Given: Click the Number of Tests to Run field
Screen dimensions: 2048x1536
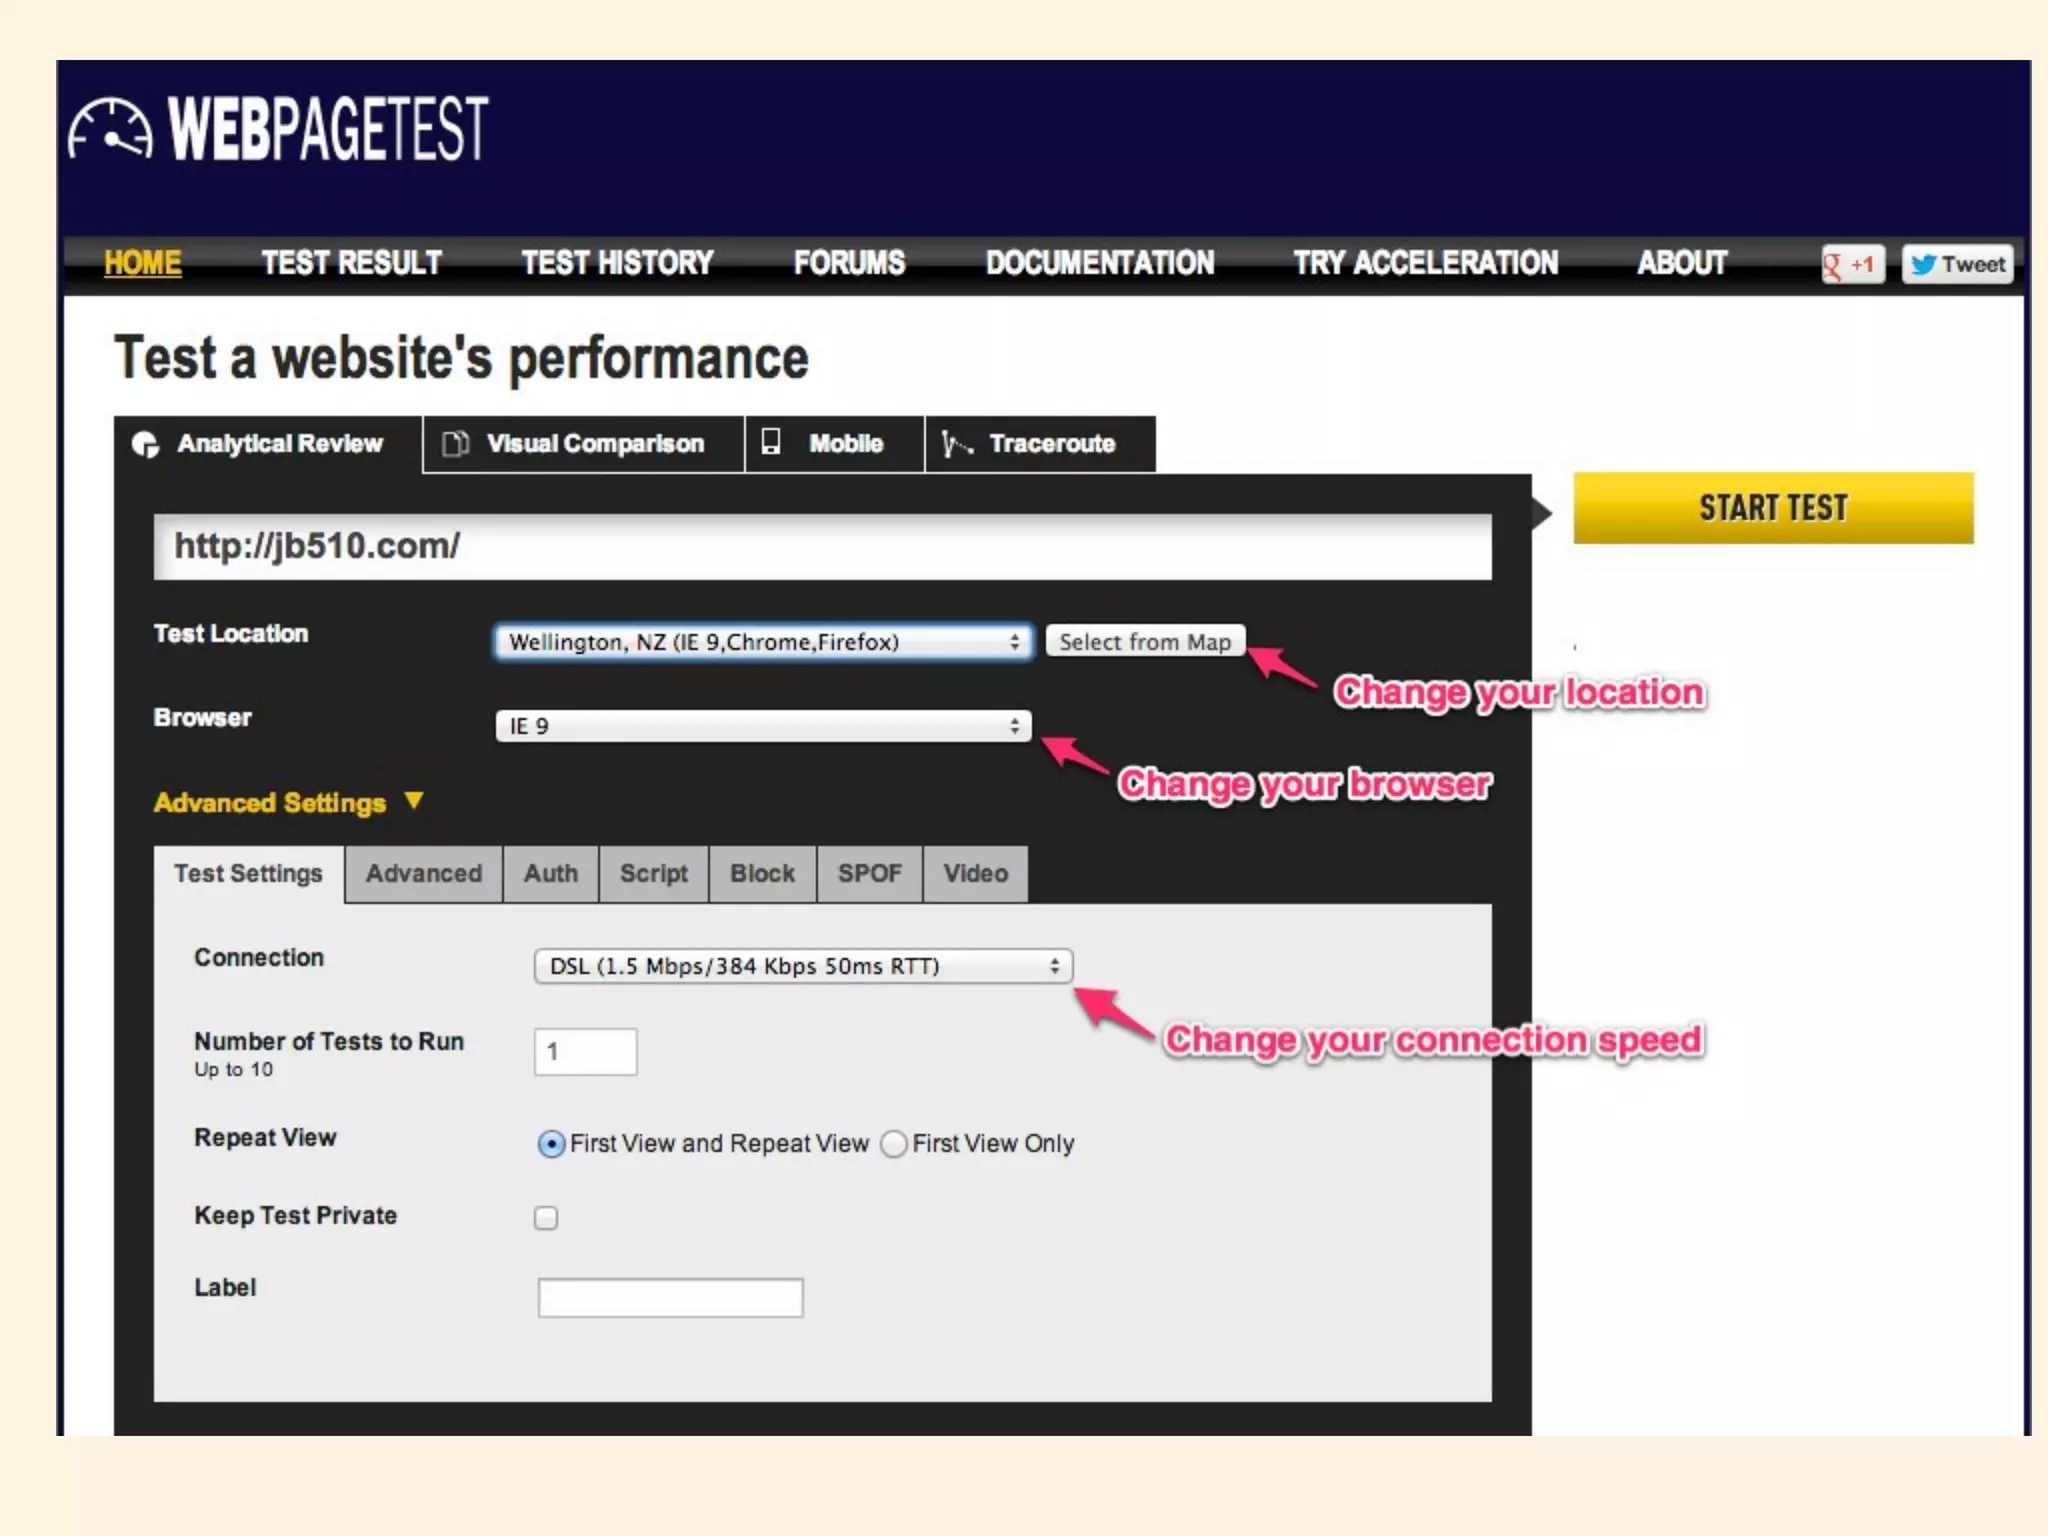Looking at the screenshot, I should [586, 1052].
